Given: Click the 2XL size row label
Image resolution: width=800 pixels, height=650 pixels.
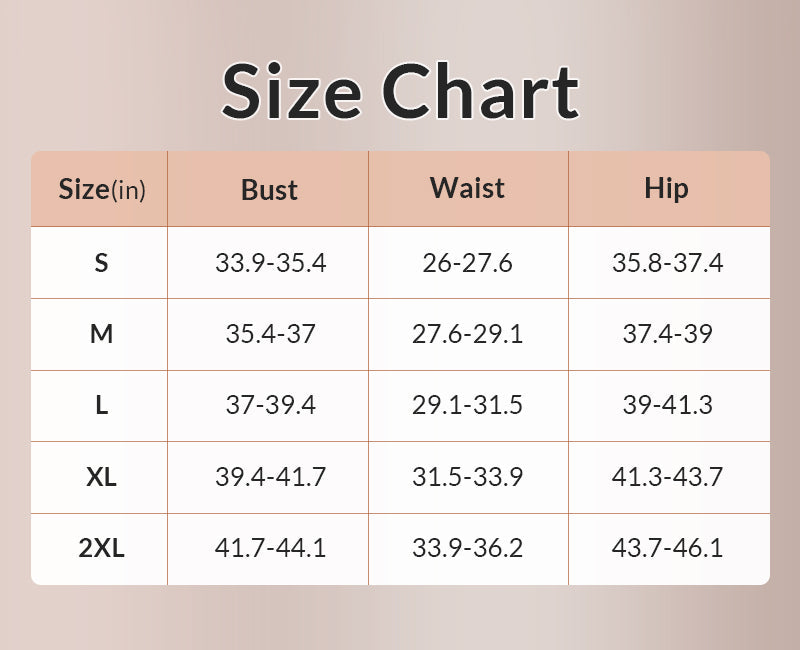Looking at the screenshot, I should [x=101, y=548].
